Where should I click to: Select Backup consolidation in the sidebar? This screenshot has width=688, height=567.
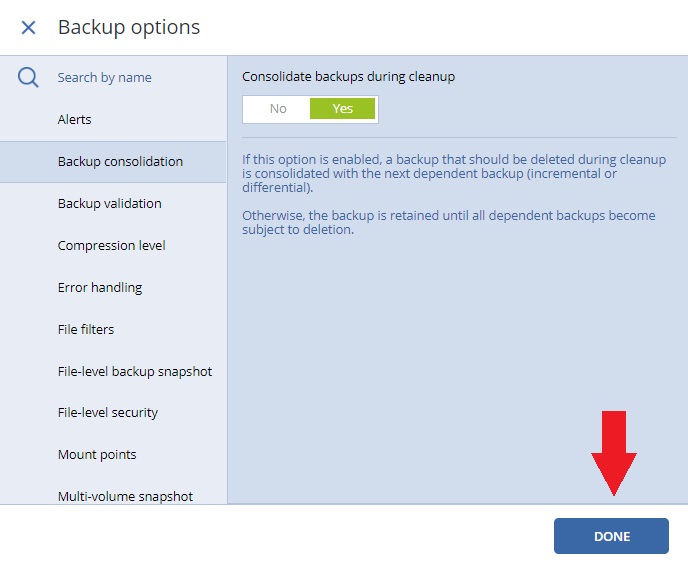click(113, 161)
